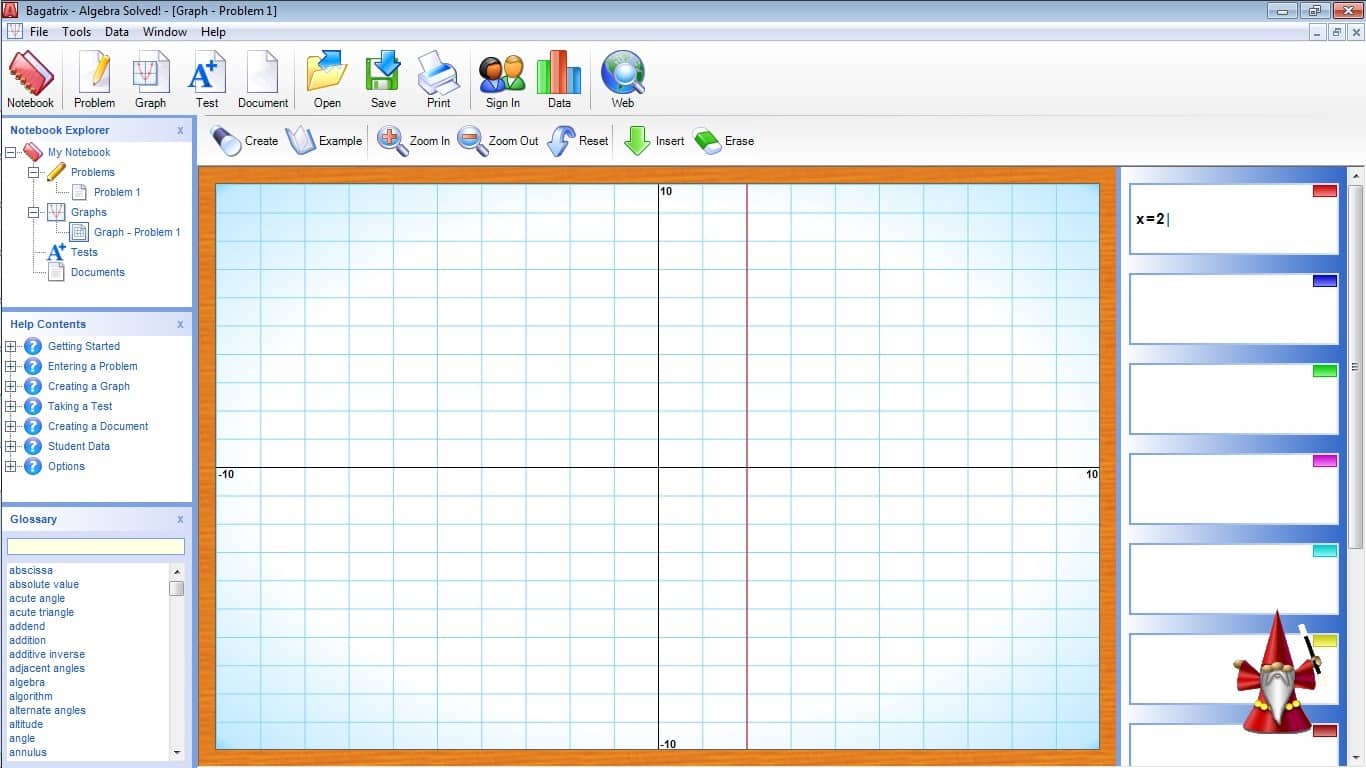Click the Erase tool icon
Viewport: 1366px width, 768px height.
point(708,141)
